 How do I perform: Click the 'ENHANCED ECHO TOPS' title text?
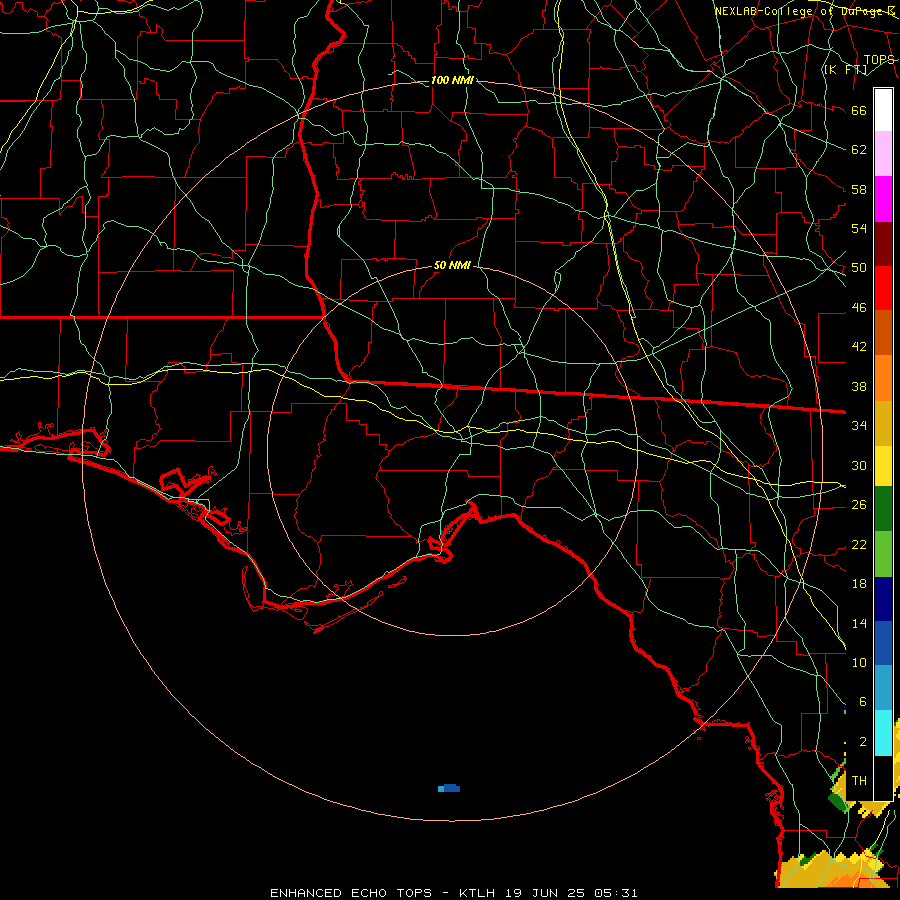pyautogui.click(x=351, y=893)
